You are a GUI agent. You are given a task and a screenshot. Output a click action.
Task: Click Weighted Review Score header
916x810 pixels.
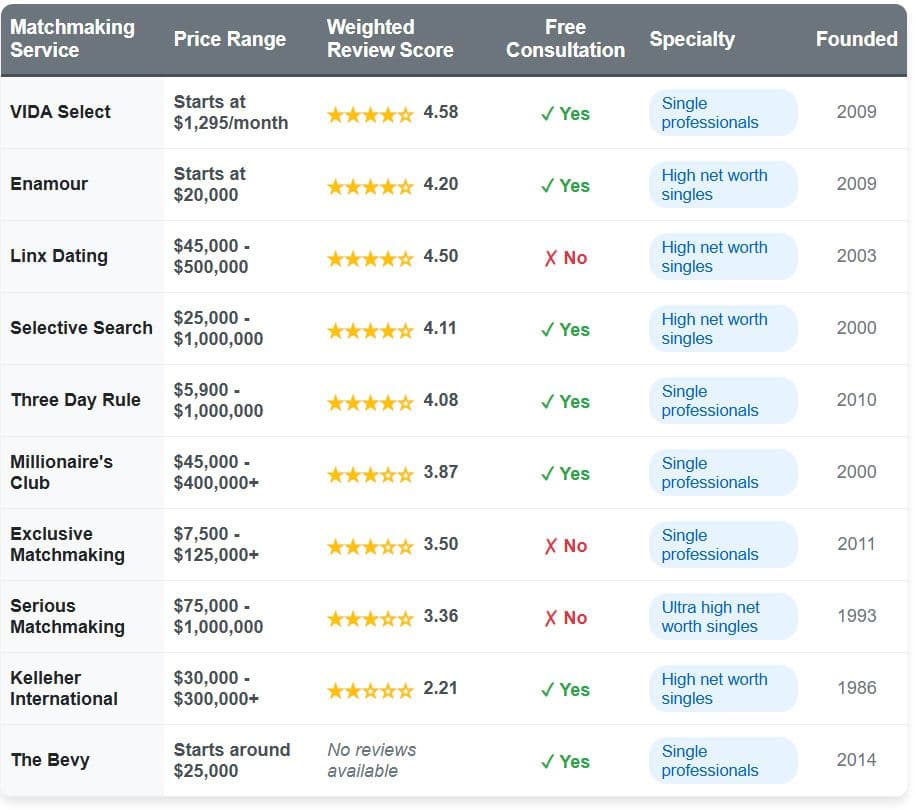click(x=390, y=39)
